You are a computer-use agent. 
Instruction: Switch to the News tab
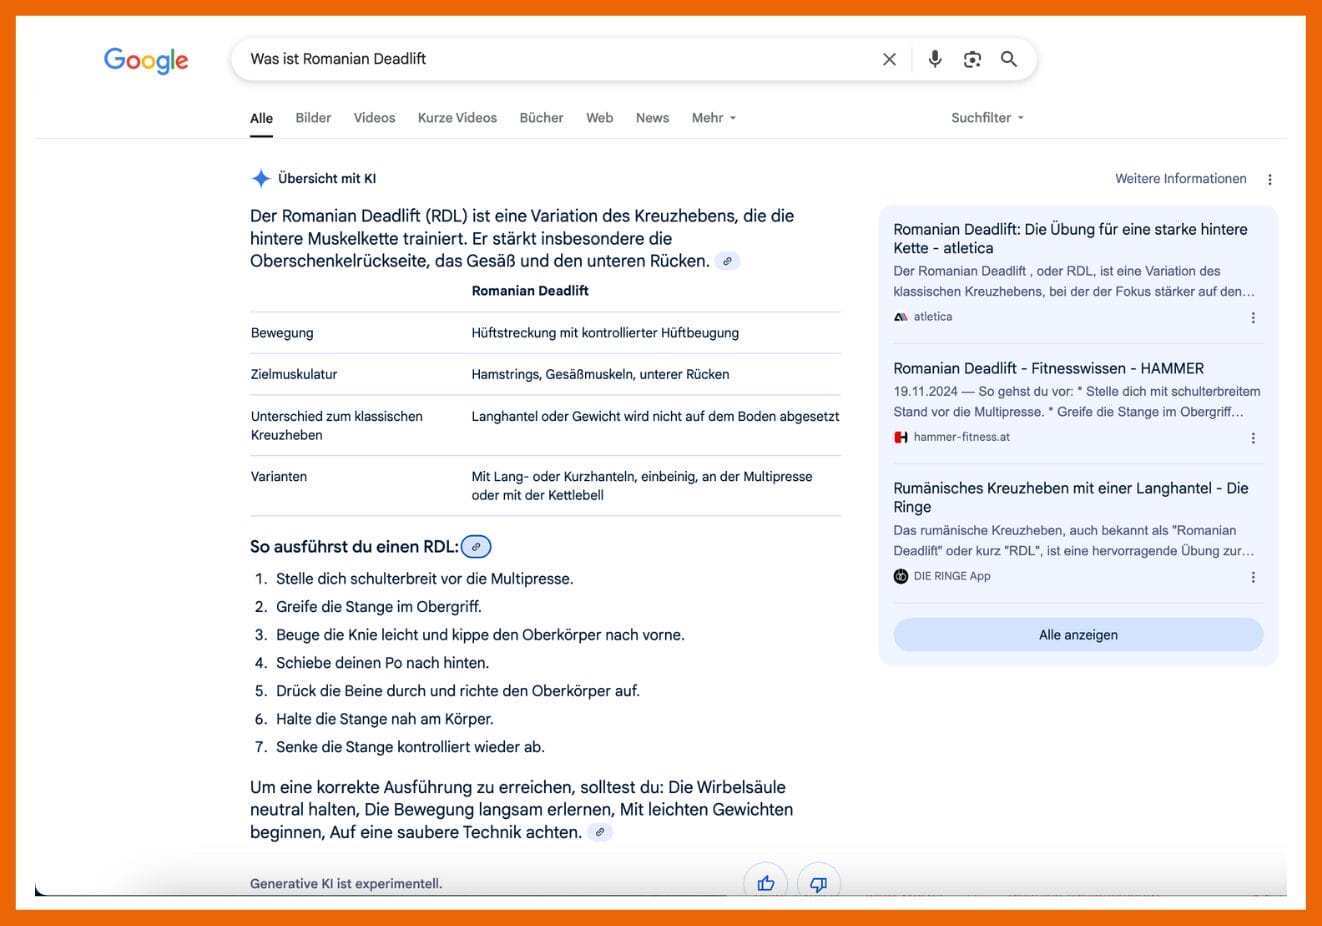click(652, 117)
